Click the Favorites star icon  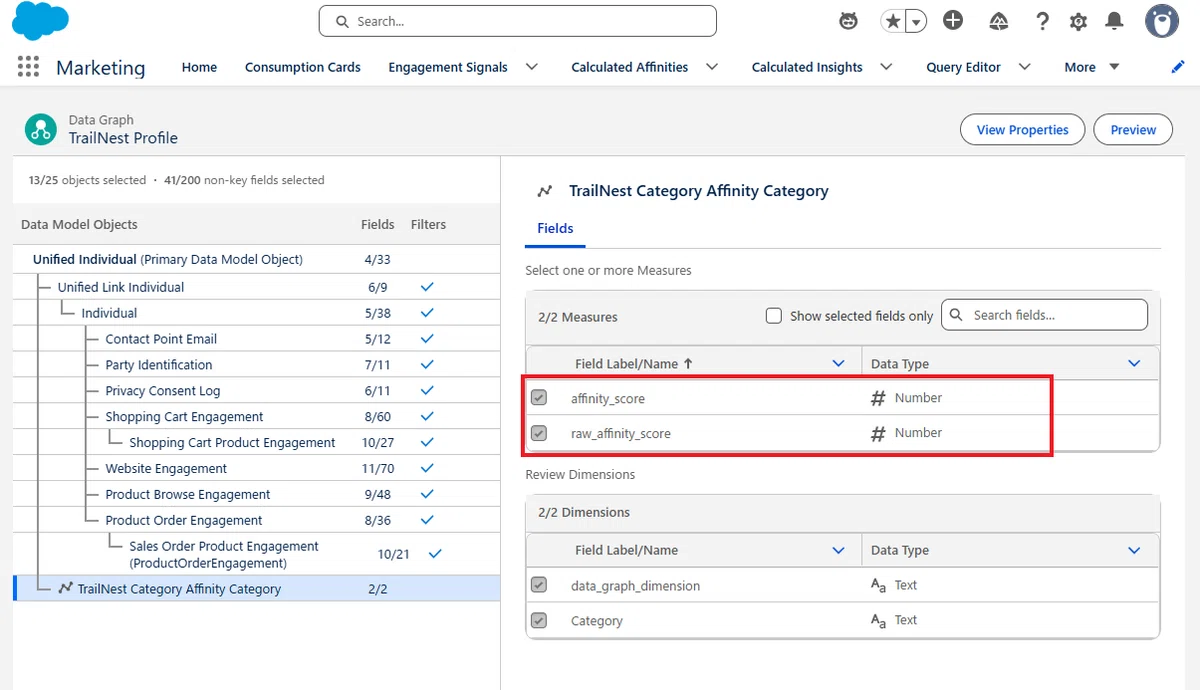coord(892,21)
